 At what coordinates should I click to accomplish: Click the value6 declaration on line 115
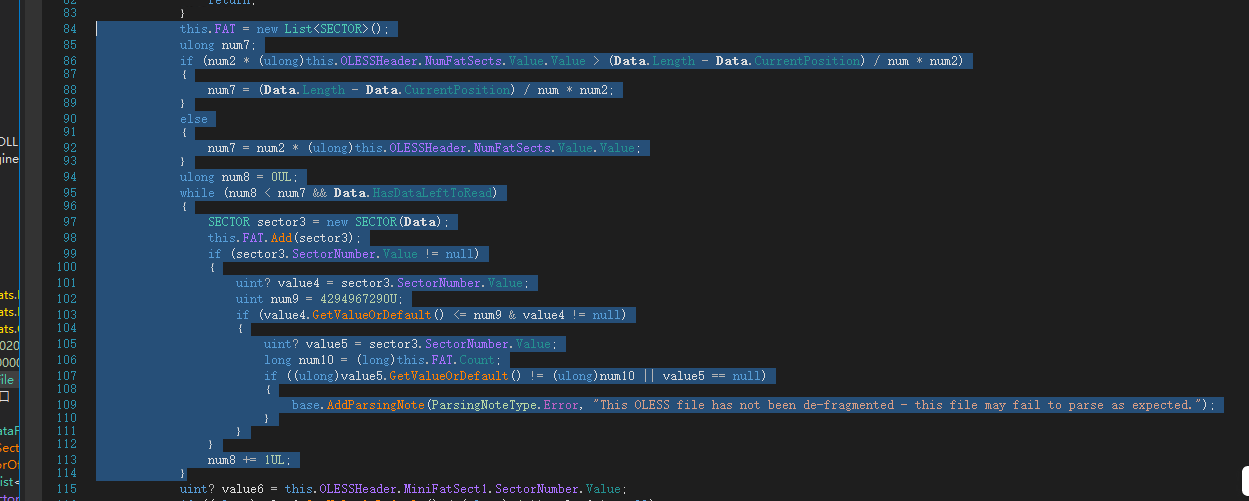point(243,489)
